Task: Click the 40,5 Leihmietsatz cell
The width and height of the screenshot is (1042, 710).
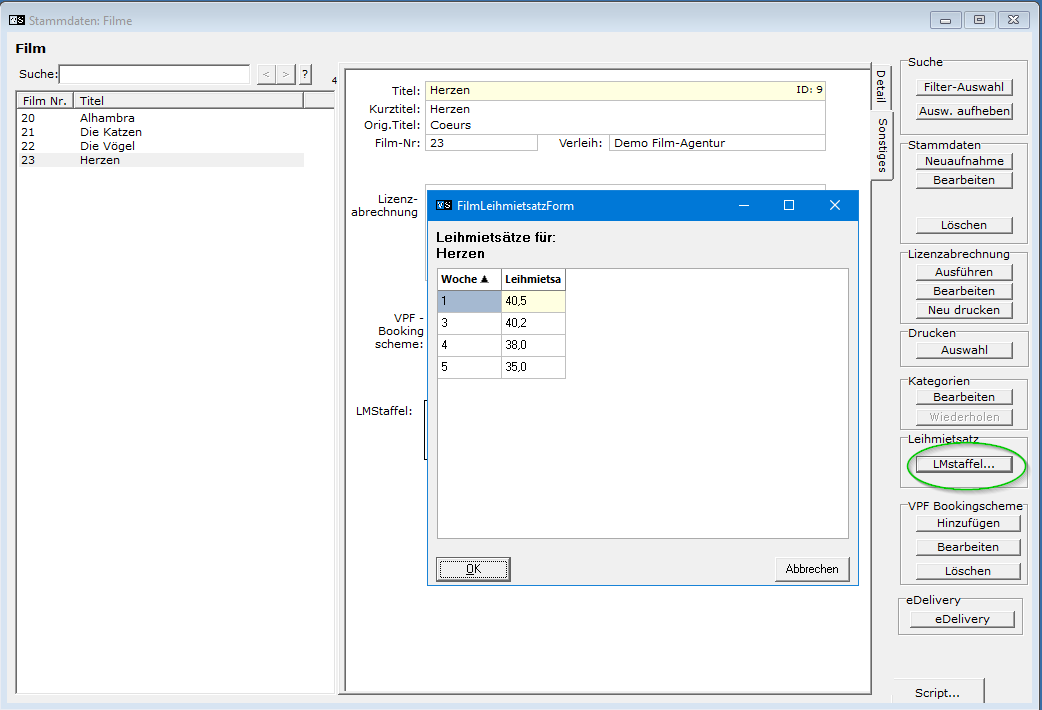Action: pos(533,301)
